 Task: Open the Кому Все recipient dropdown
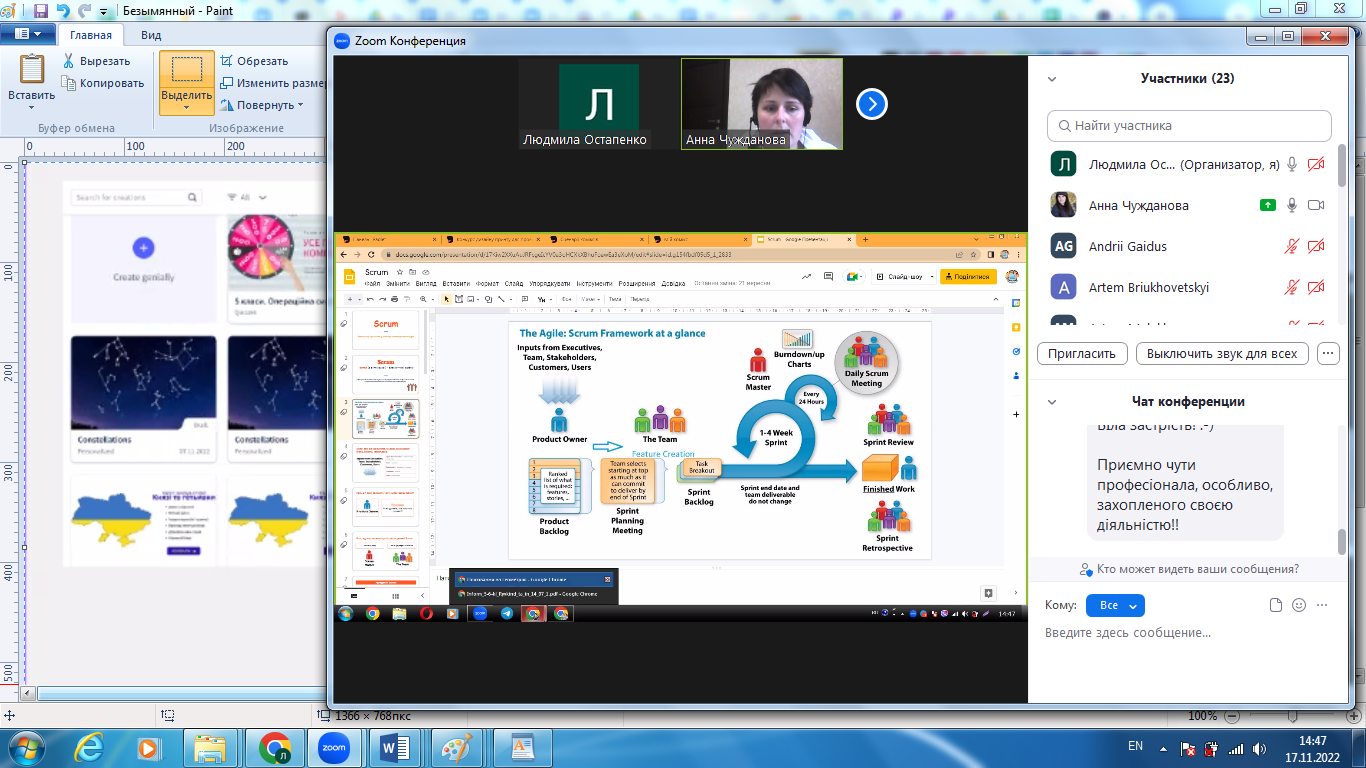coord(1115,605)
